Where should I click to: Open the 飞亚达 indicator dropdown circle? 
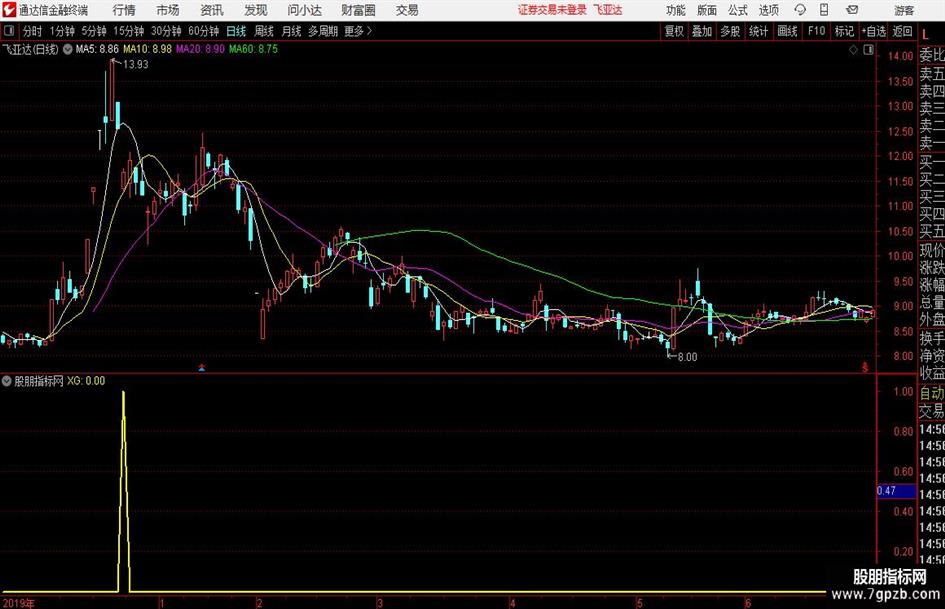pyautogui.click(x=68, y=49)
